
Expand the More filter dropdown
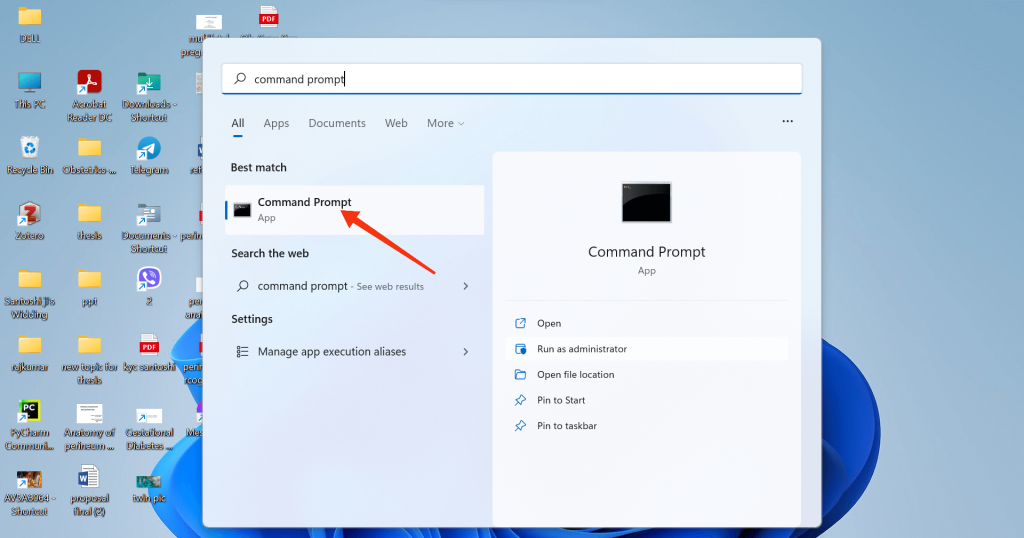(445, 123)
